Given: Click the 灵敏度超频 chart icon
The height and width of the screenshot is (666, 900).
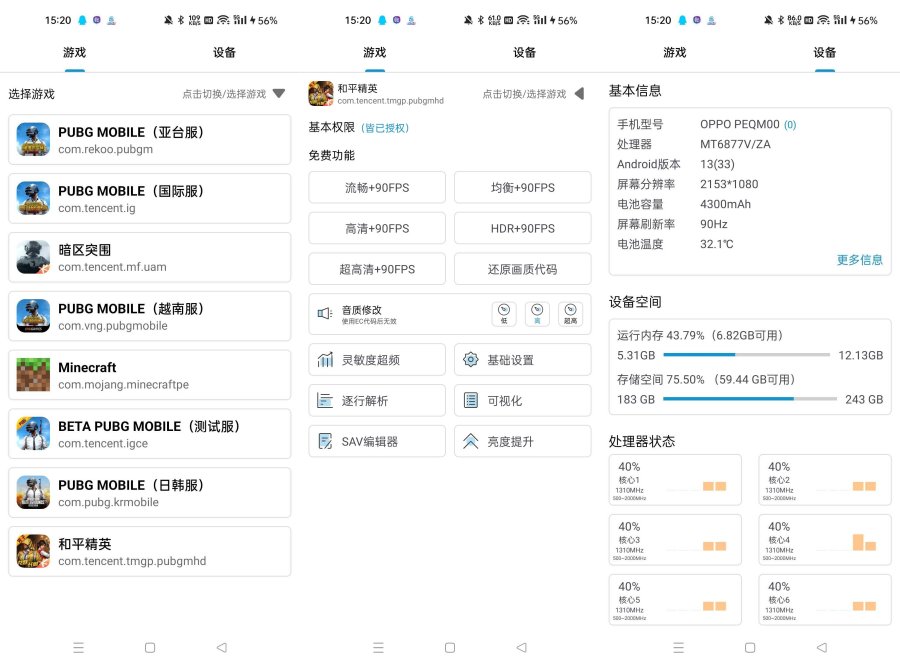Looking at the screenshot, I should pos(325,360).
